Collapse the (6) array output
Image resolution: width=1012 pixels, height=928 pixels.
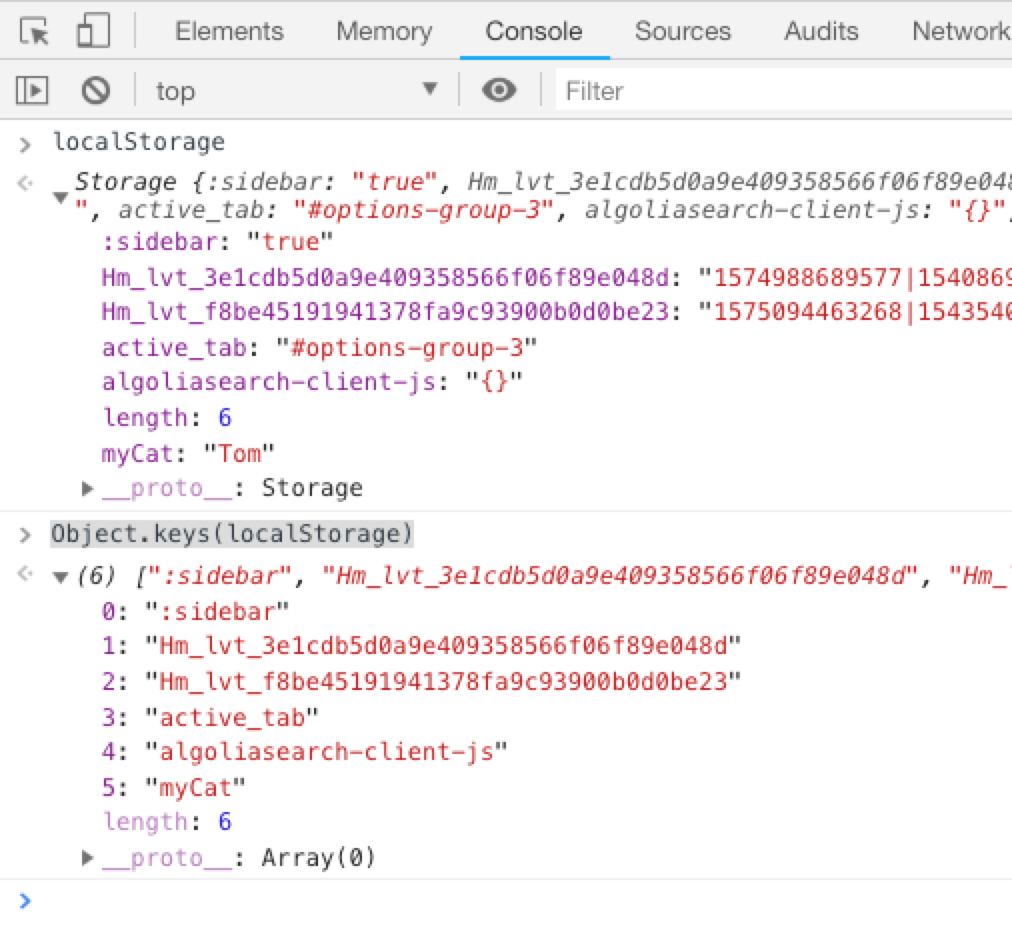click(x=61, y=577)
